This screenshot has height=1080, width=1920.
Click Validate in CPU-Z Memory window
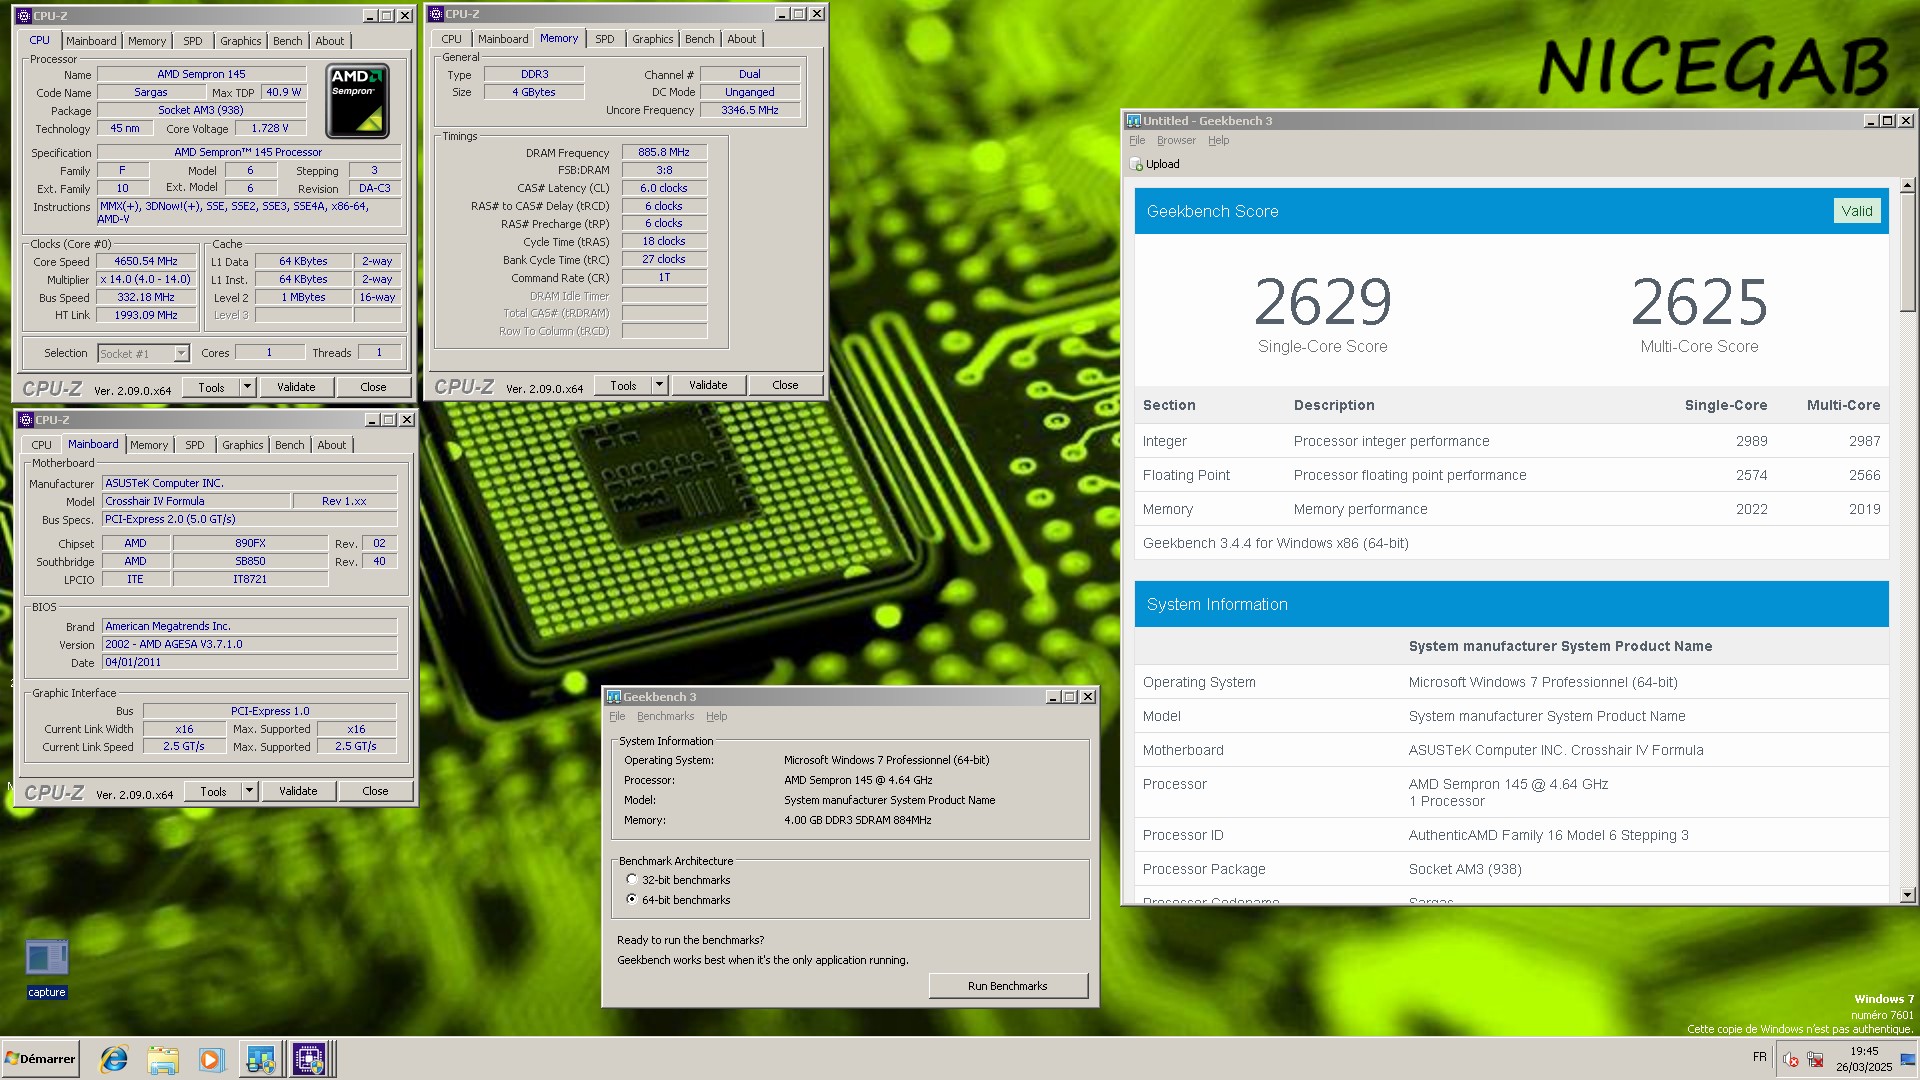tap(708, 385)
